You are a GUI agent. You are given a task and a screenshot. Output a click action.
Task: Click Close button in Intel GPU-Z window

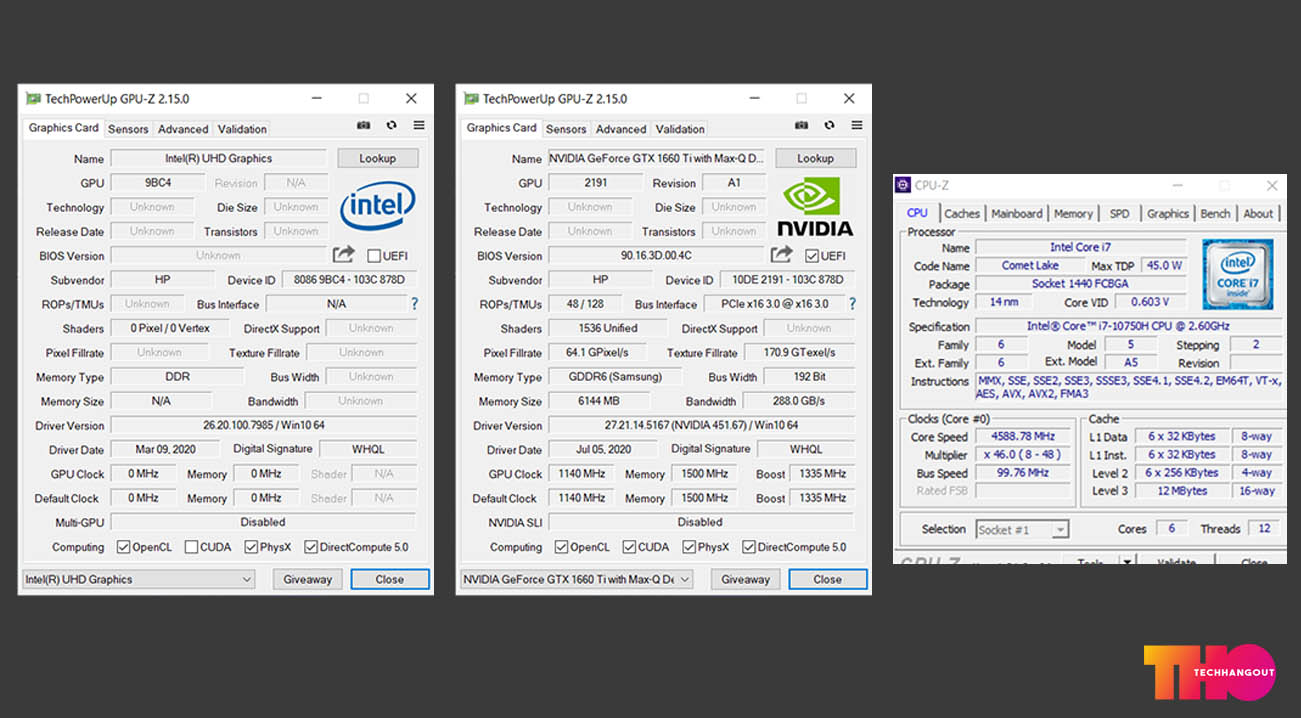(390, 579)
